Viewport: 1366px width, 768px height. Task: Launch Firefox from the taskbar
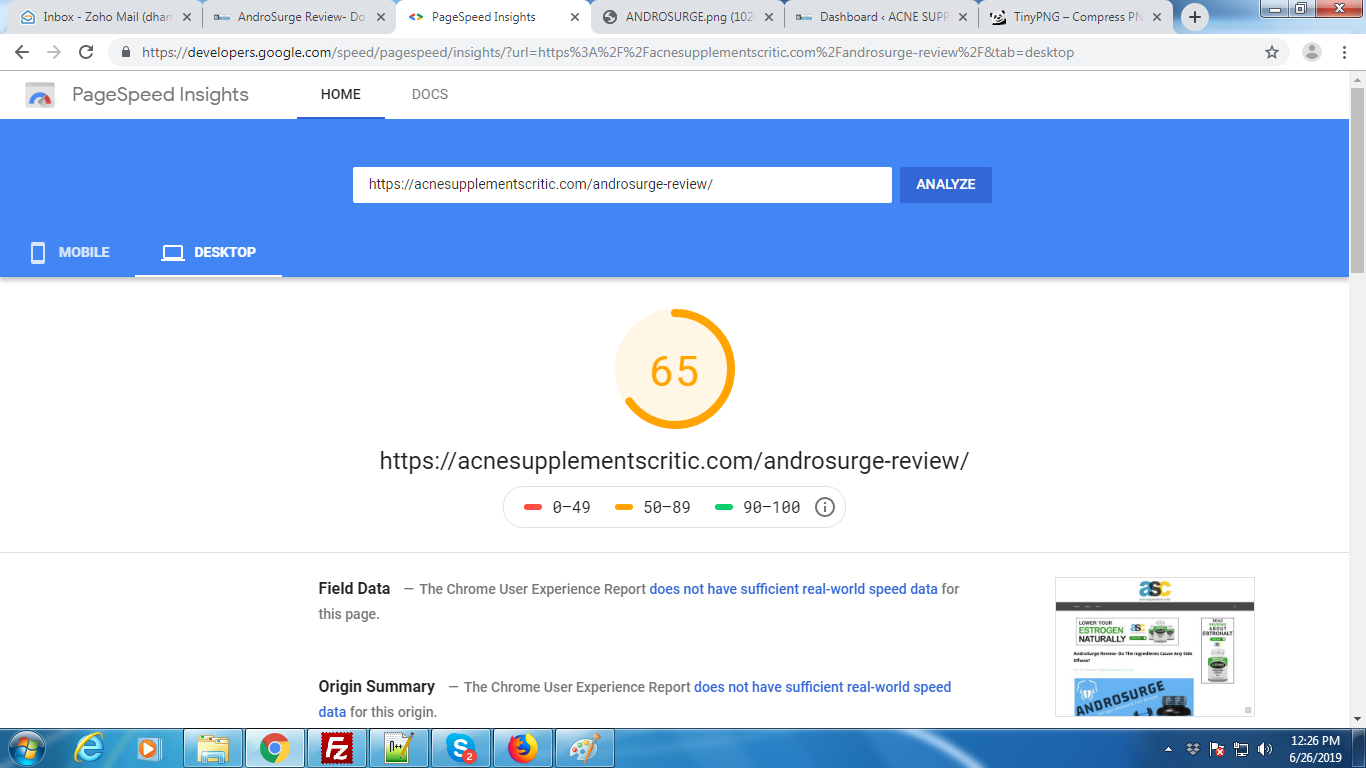522,748
